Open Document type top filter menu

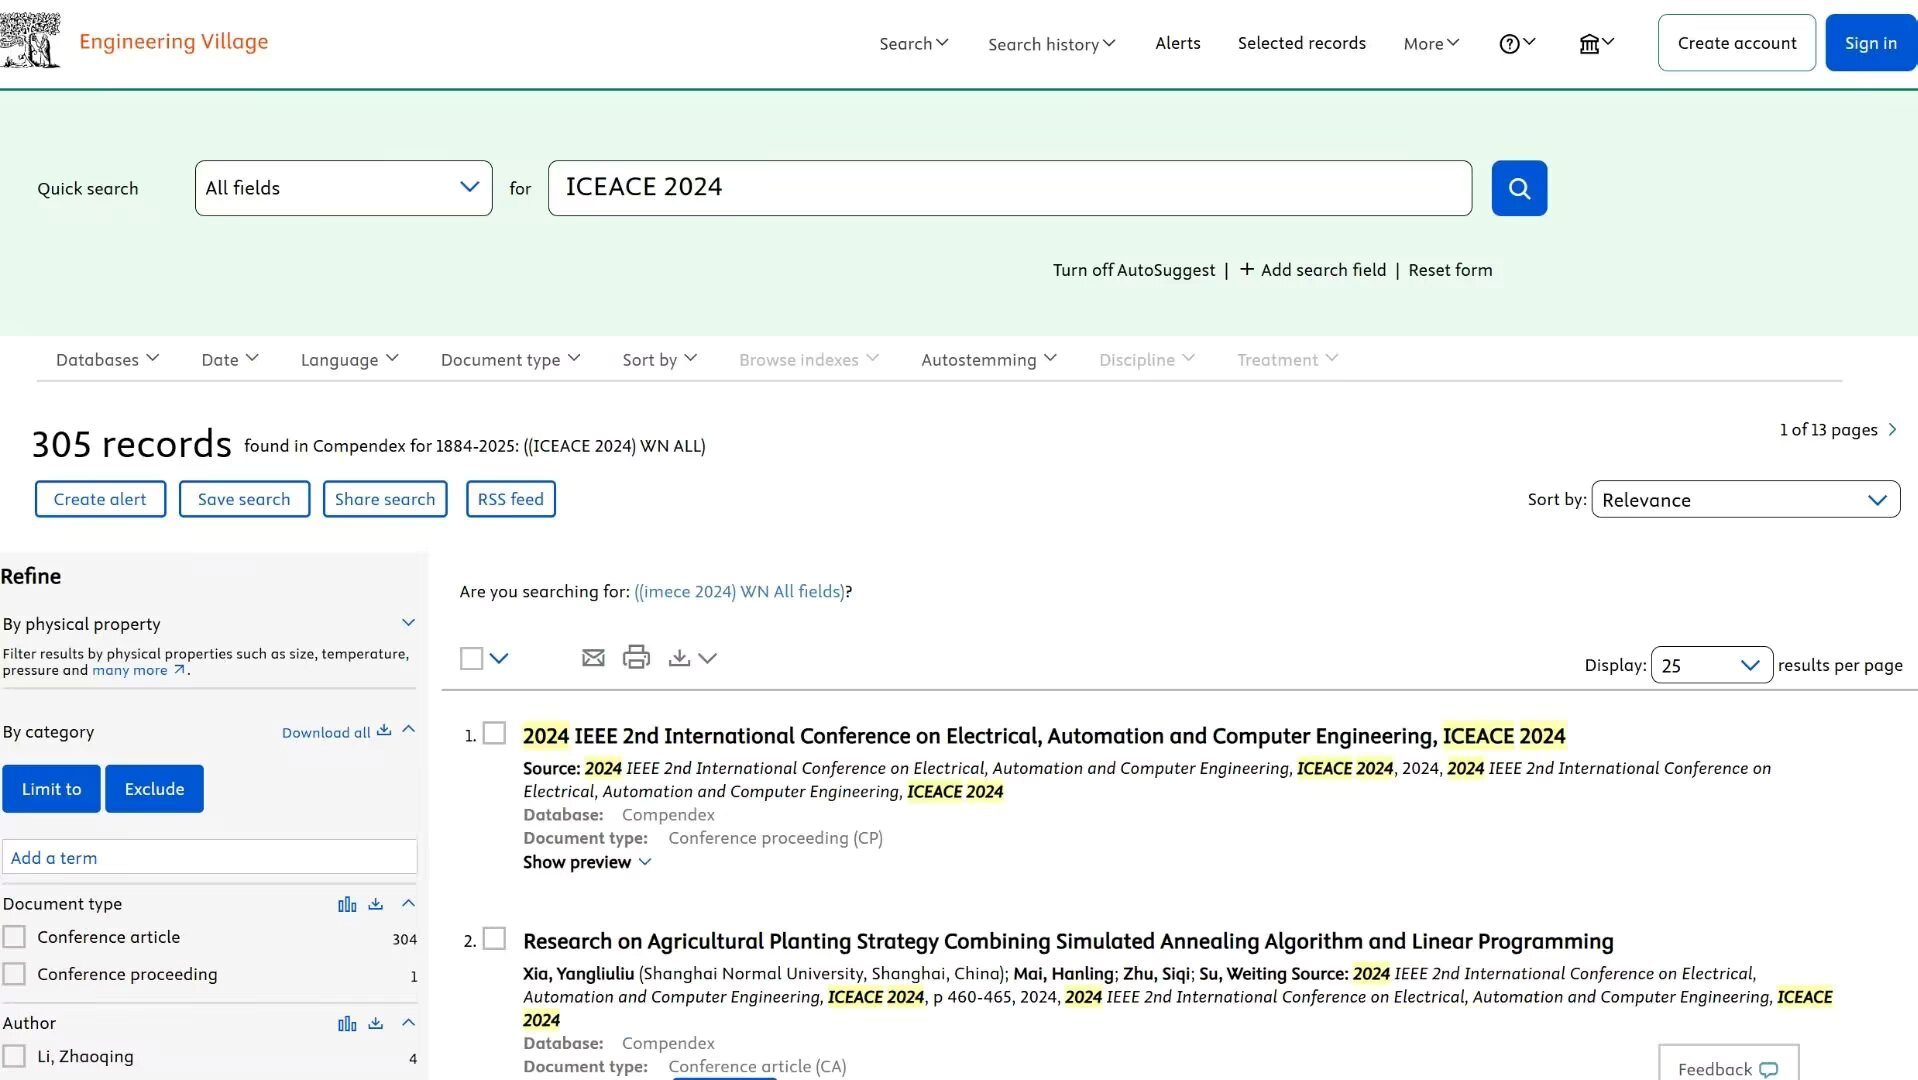[510, 359]
